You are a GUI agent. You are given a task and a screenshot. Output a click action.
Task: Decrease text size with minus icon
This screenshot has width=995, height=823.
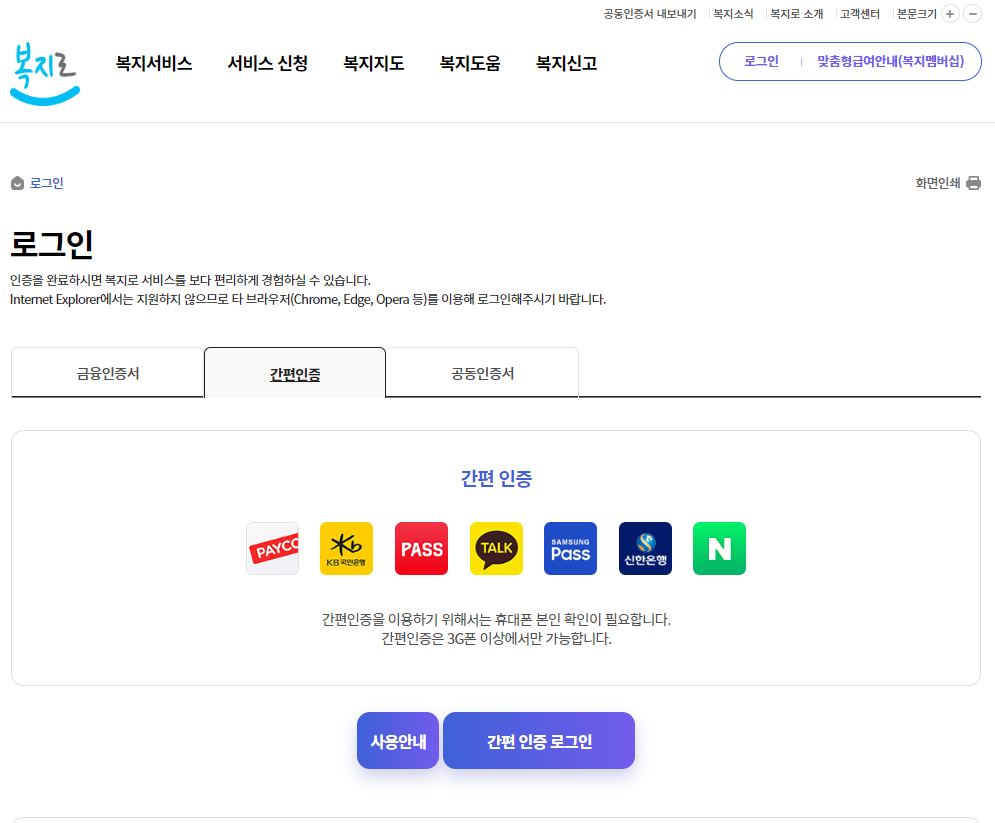[x=972, y=14]
